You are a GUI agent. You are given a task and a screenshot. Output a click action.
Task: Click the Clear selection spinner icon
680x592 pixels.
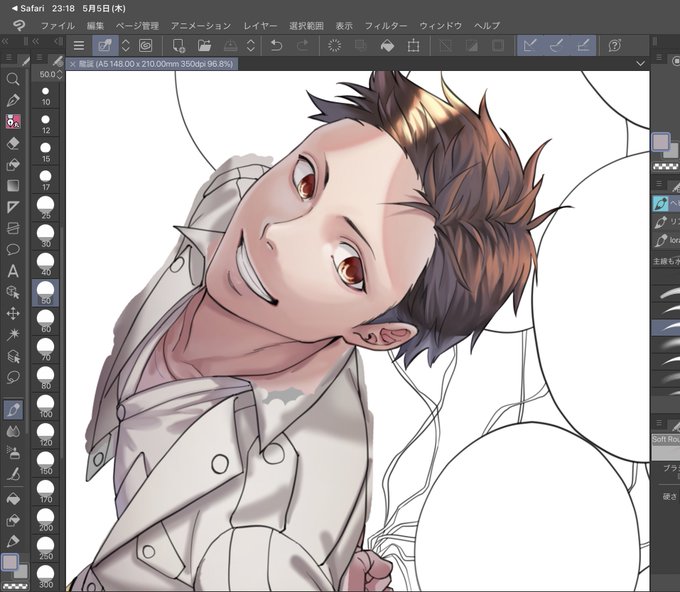click(x=335, y=46)
